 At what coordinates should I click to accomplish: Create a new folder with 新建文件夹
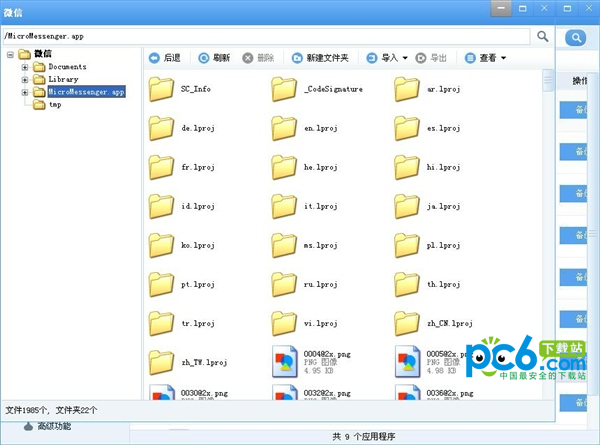[x=320, y=58]
